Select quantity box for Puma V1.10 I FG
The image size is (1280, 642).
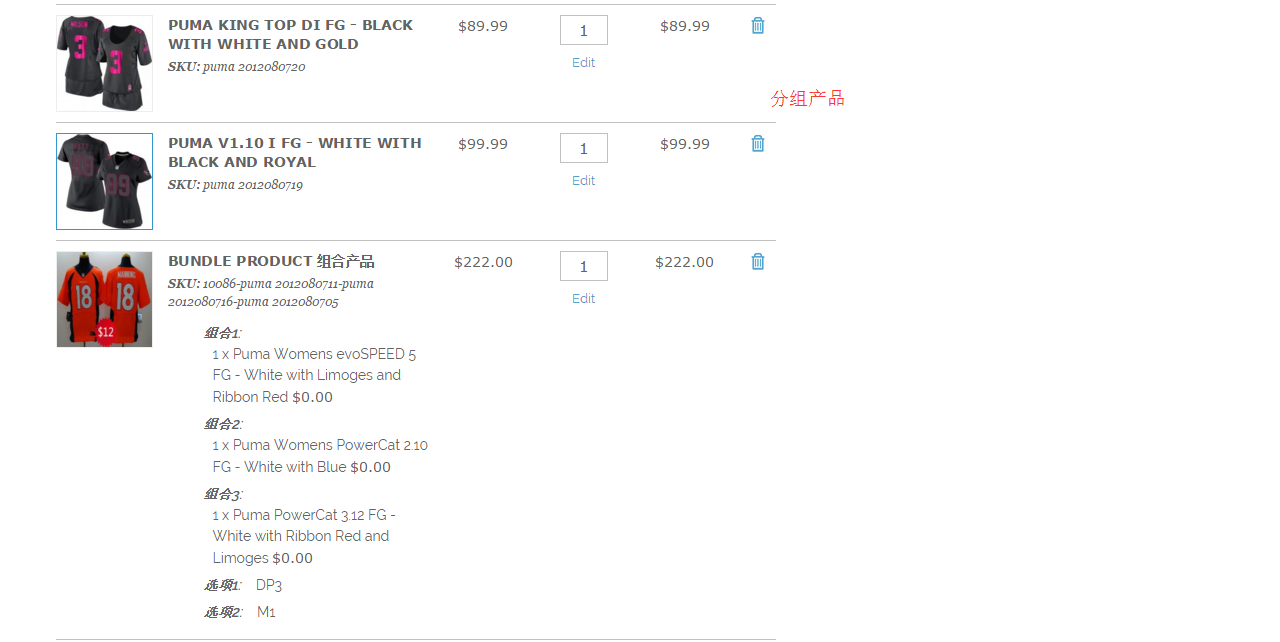point(584,148)
